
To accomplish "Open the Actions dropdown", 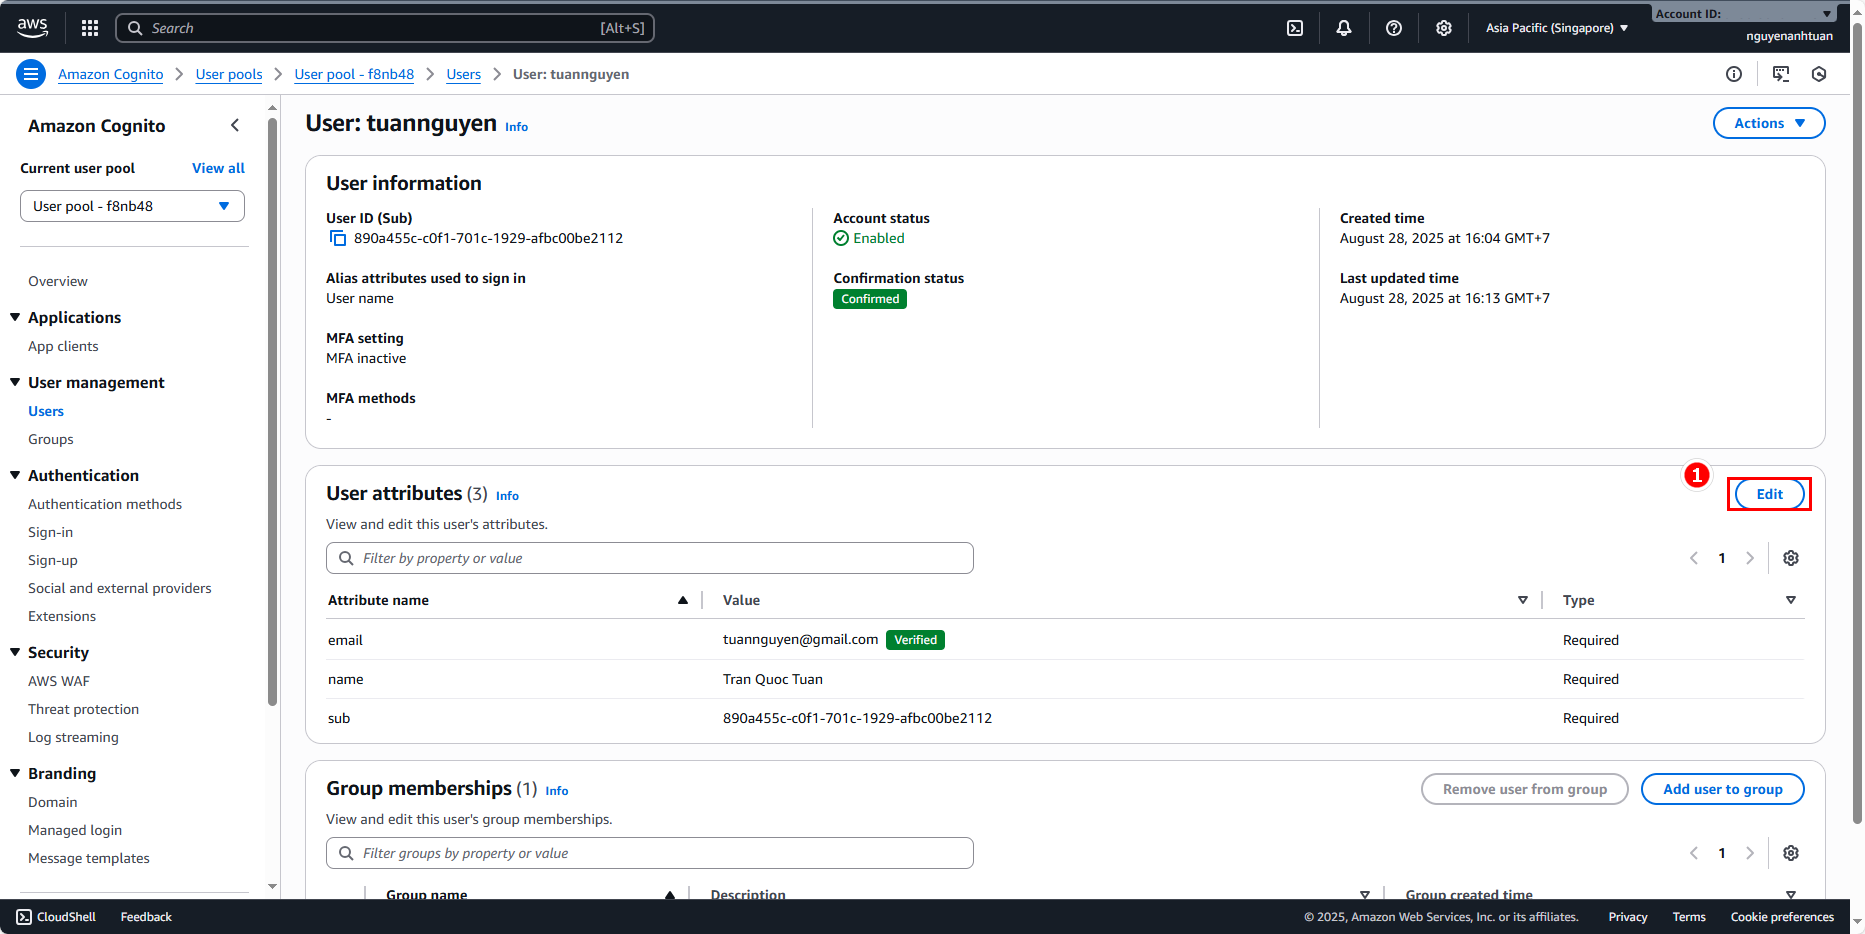I will (x=1768, y=123).
